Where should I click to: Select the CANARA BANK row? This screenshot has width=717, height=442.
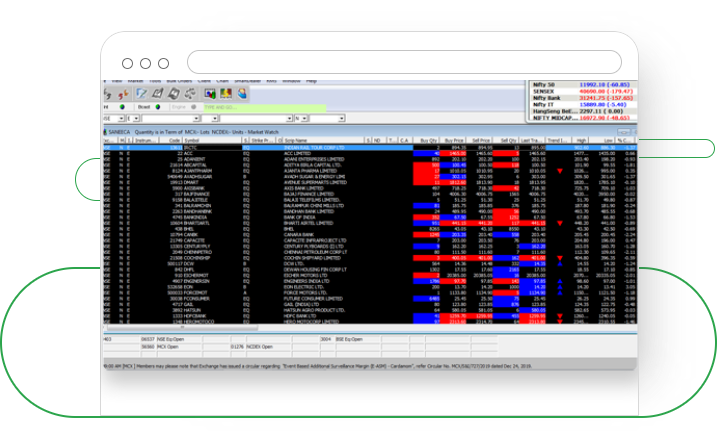tap(370, 235)
